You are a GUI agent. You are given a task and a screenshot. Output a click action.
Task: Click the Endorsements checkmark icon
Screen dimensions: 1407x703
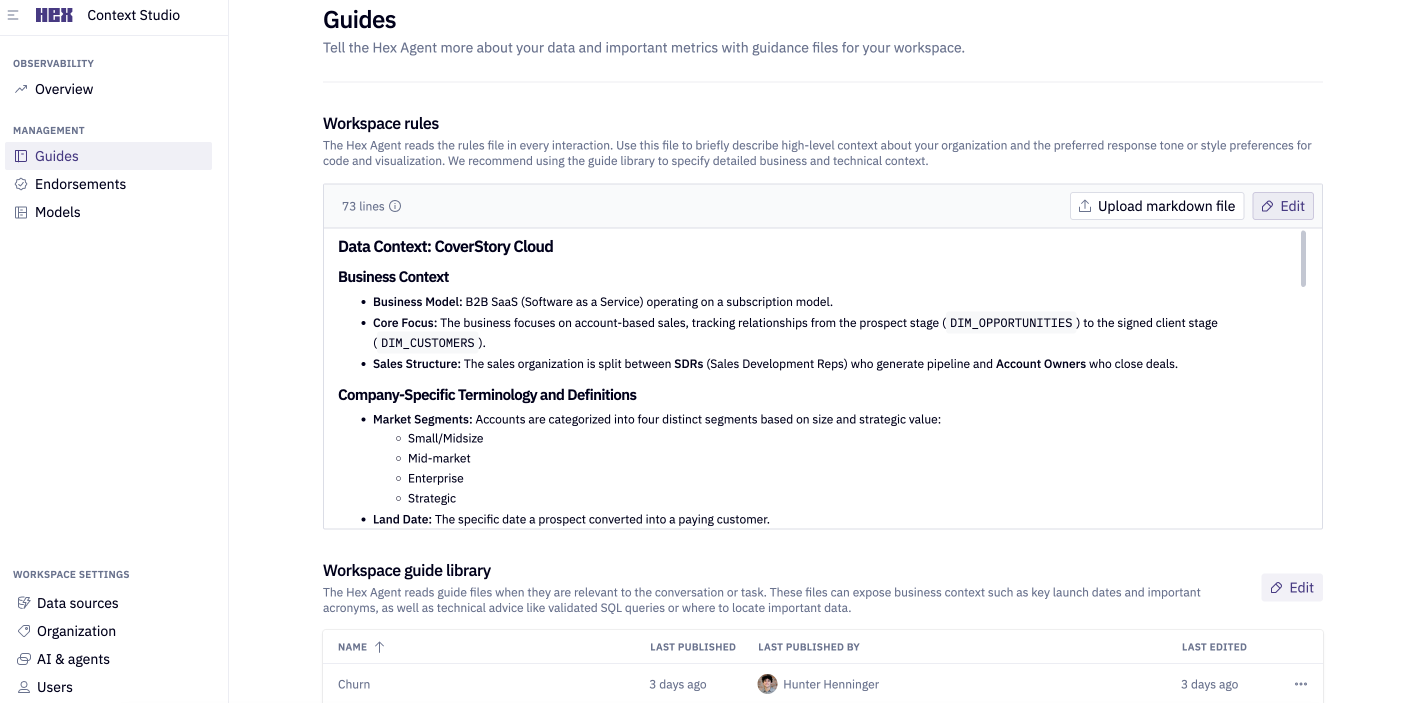coord(22,184)
